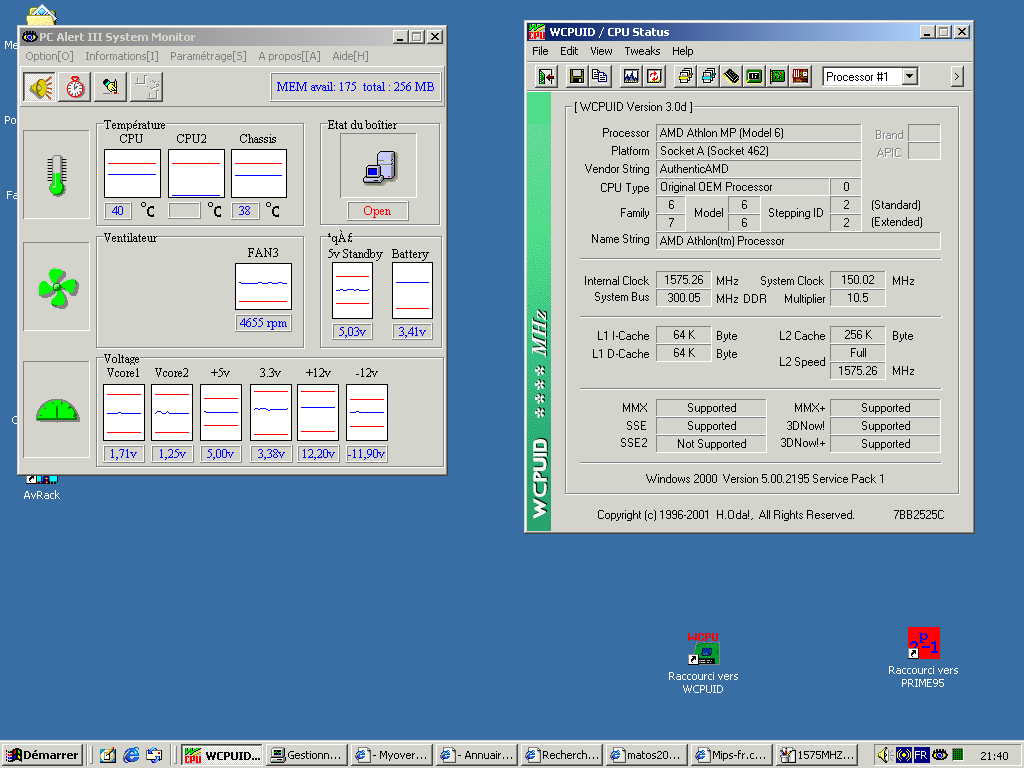Switch to the Myover... taskbar button
Image resolution: width=1024 pixels, height=768 pixels.
point(392,755)
